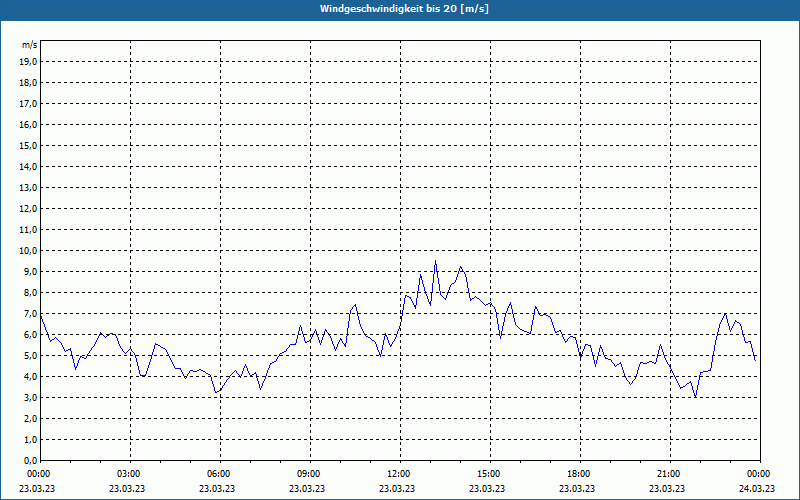Click the 12,0 y-axis value

28,209
